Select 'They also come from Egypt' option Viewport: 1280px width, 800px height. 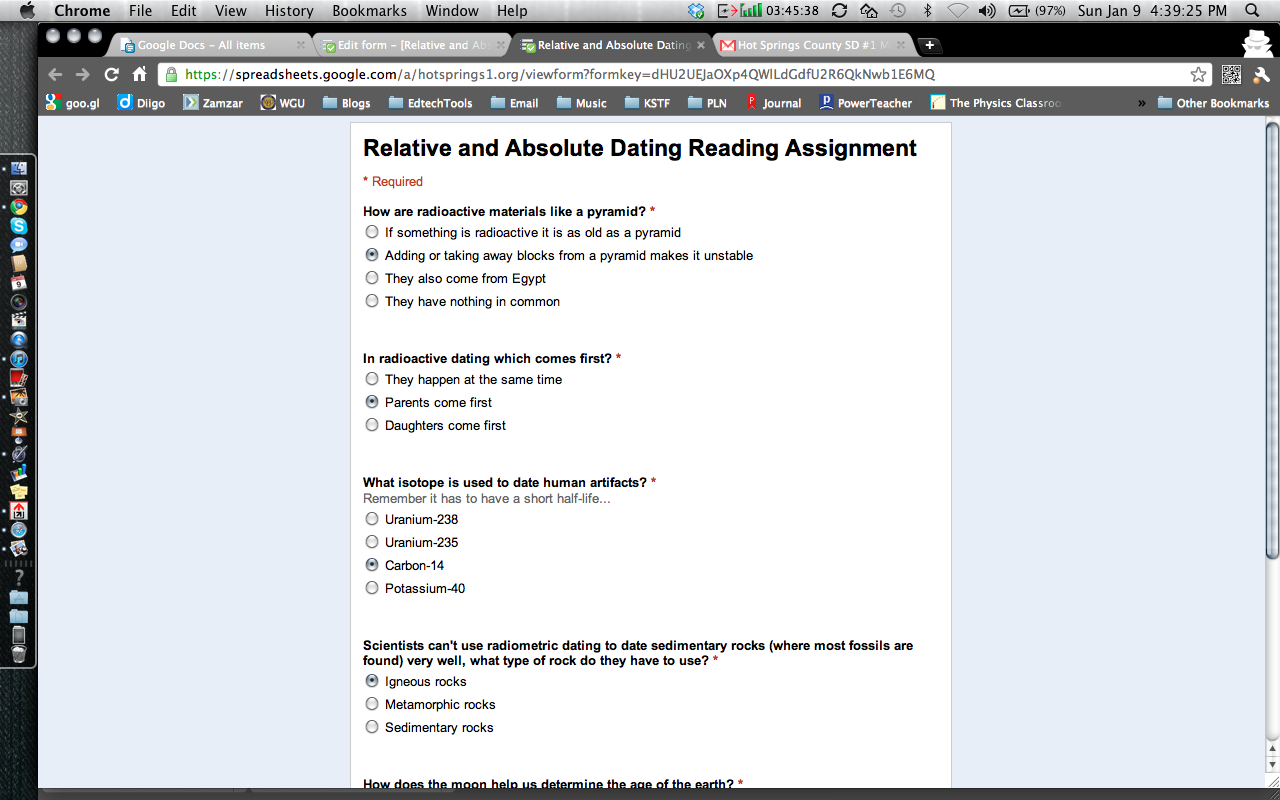(x=372, y=278)
